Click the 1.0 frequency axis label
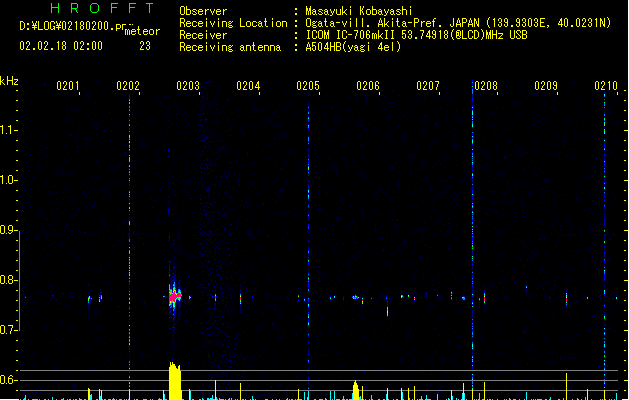Image resolution: width=629 pixels, height=400 pixels. pyautogui.click(x=7, y=180)
